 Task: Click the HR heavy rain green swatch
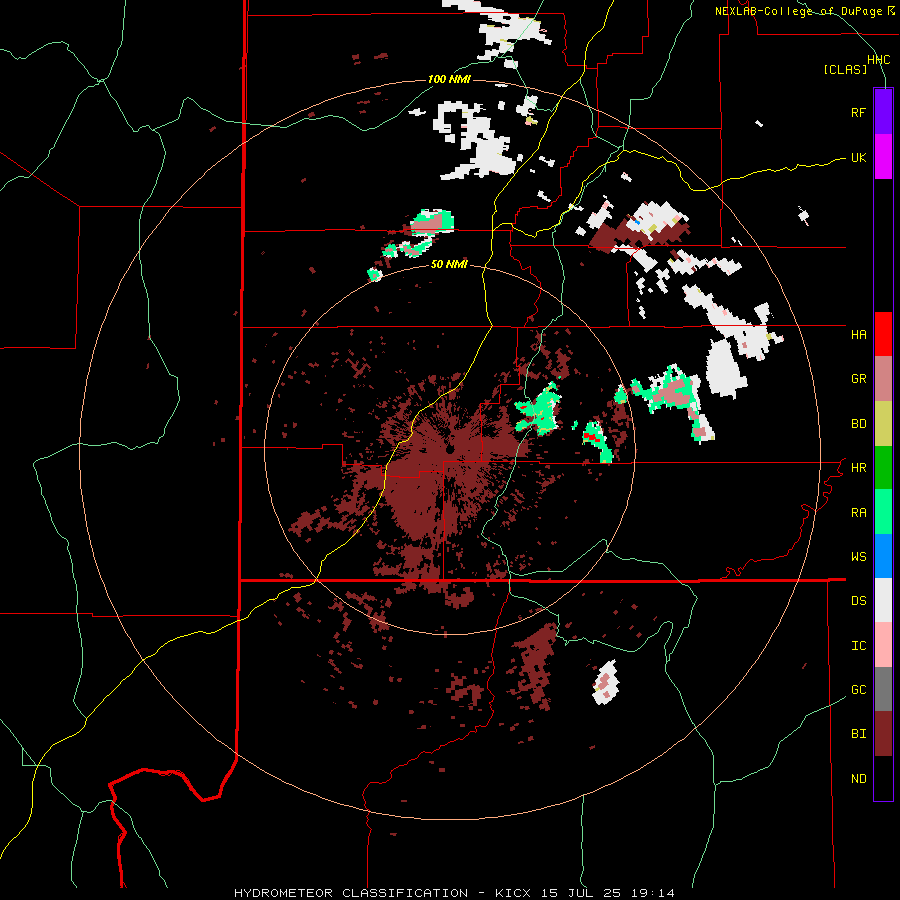(x=883, y=467)
